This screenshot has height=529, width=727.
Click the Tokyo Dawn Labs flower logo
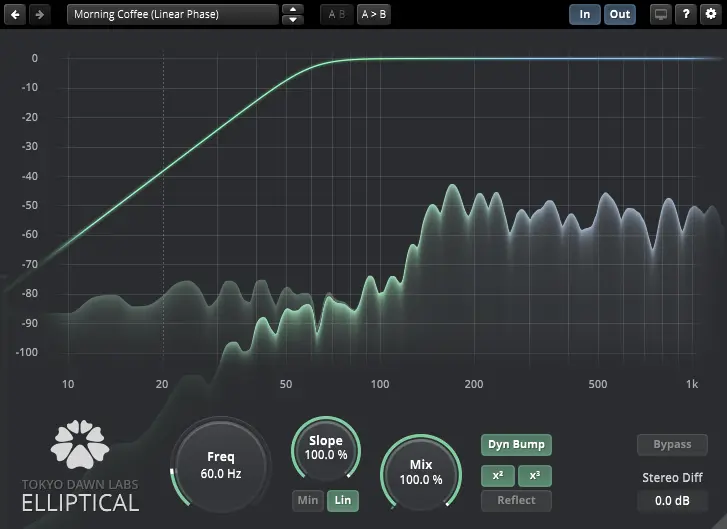pos(80,444)
